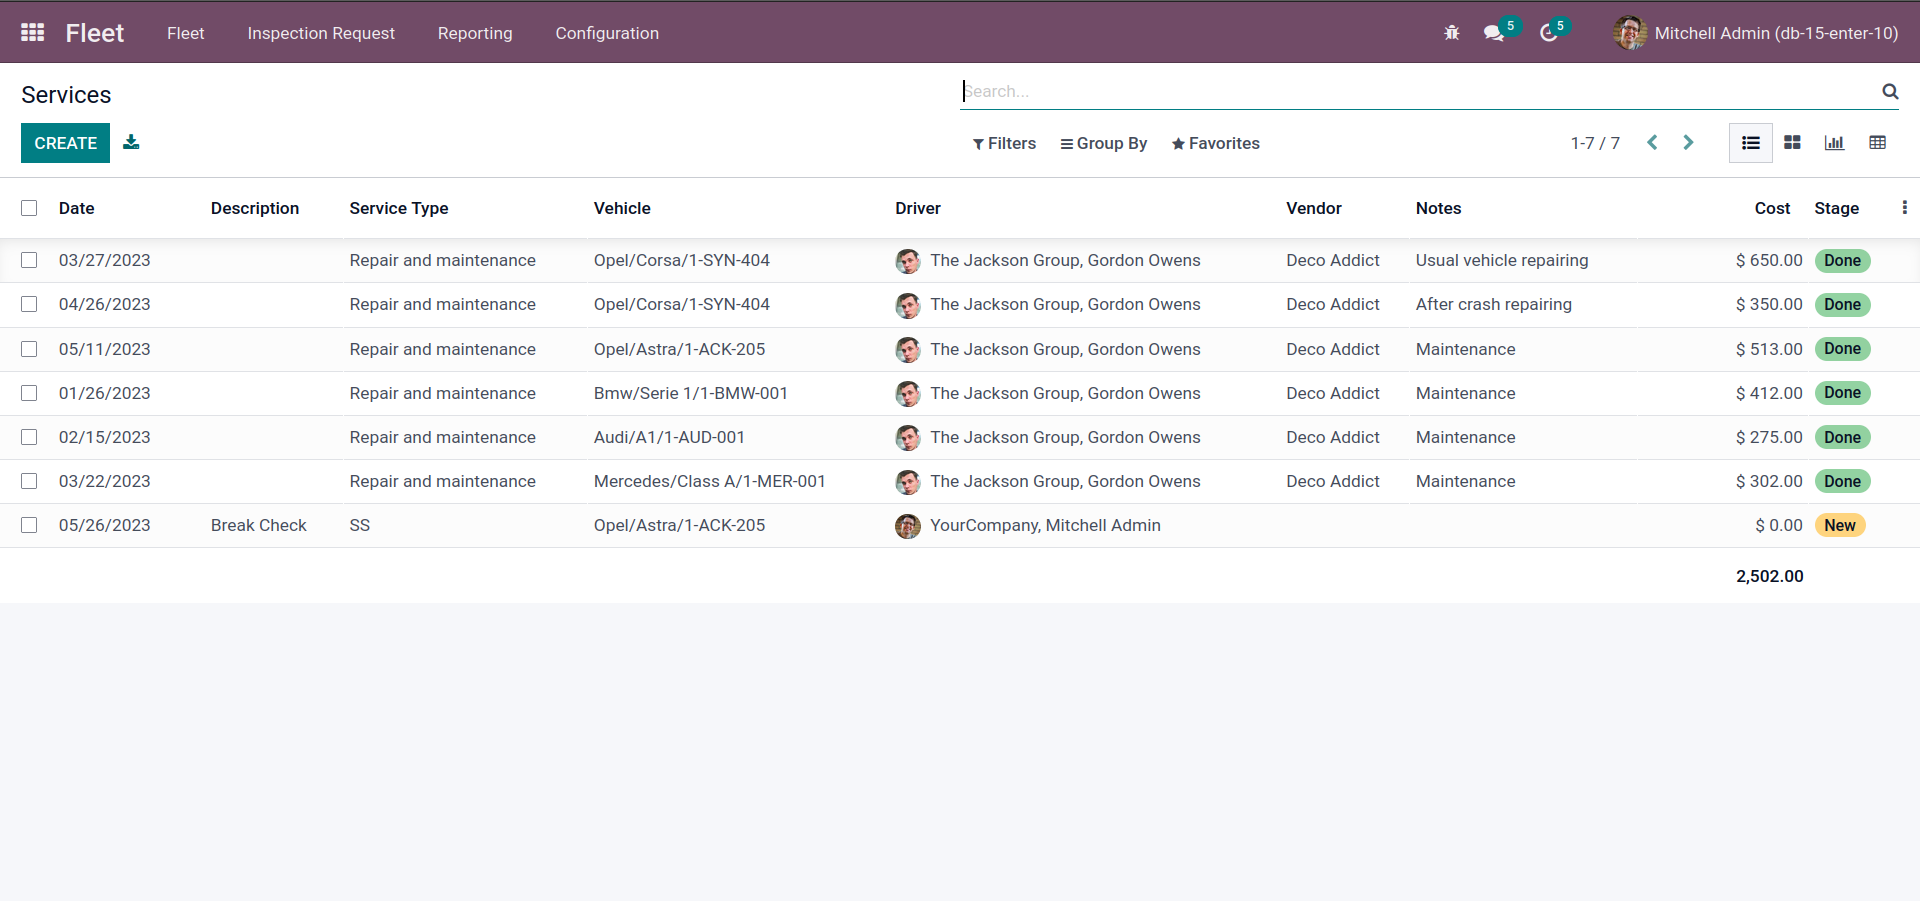Click the Done badge for 03/27/2023
The image size is (1920, 901).
click(1842, 260)
